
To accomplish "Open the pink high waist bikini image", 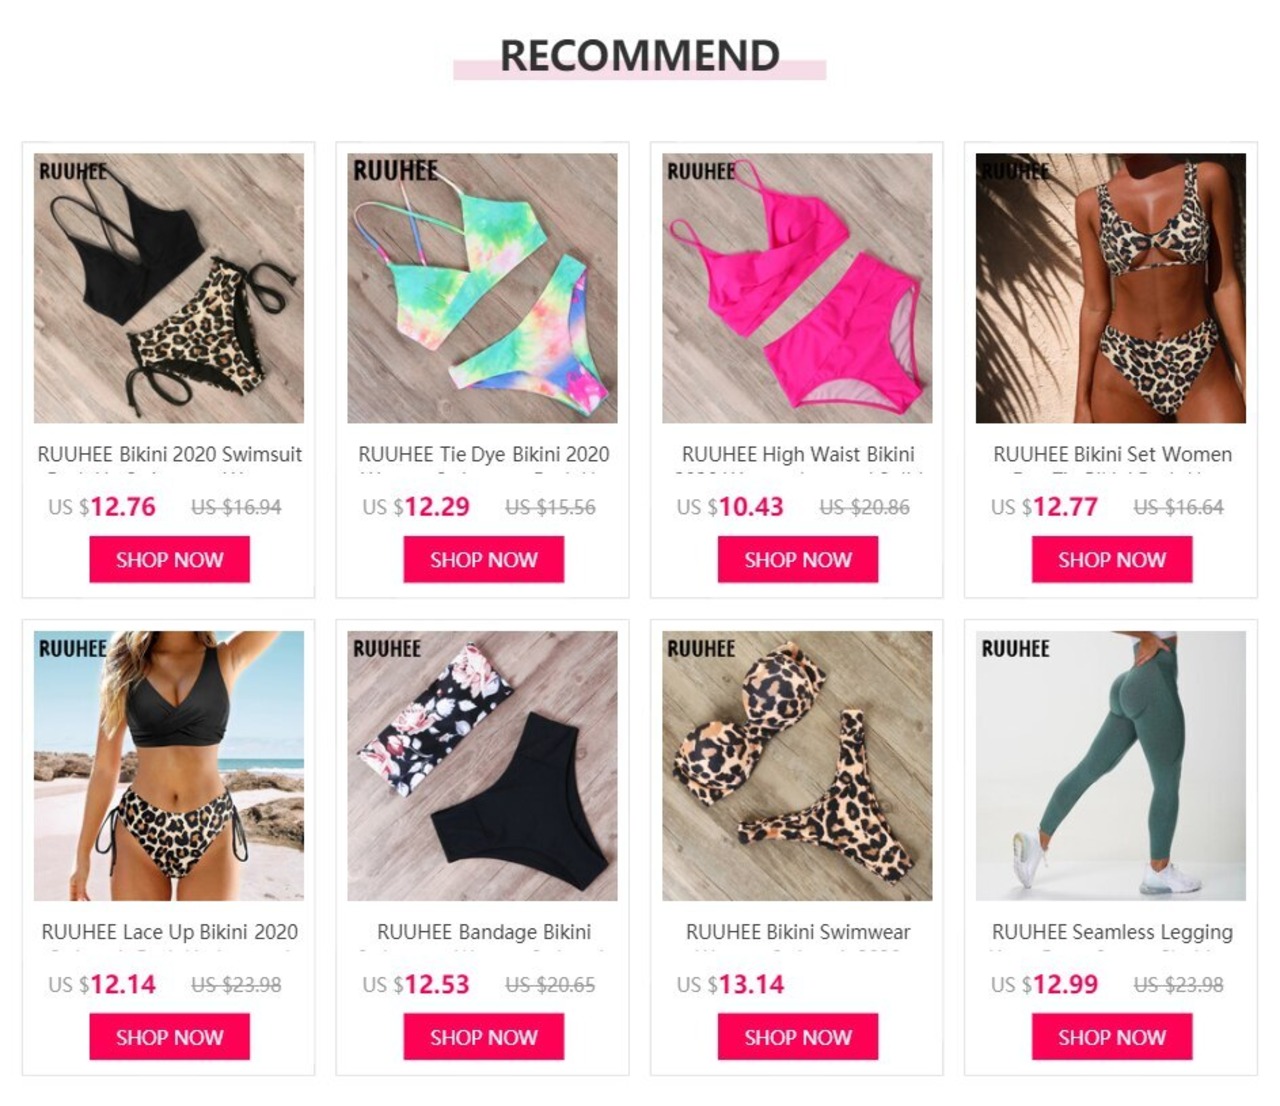I will pos(797,288).
